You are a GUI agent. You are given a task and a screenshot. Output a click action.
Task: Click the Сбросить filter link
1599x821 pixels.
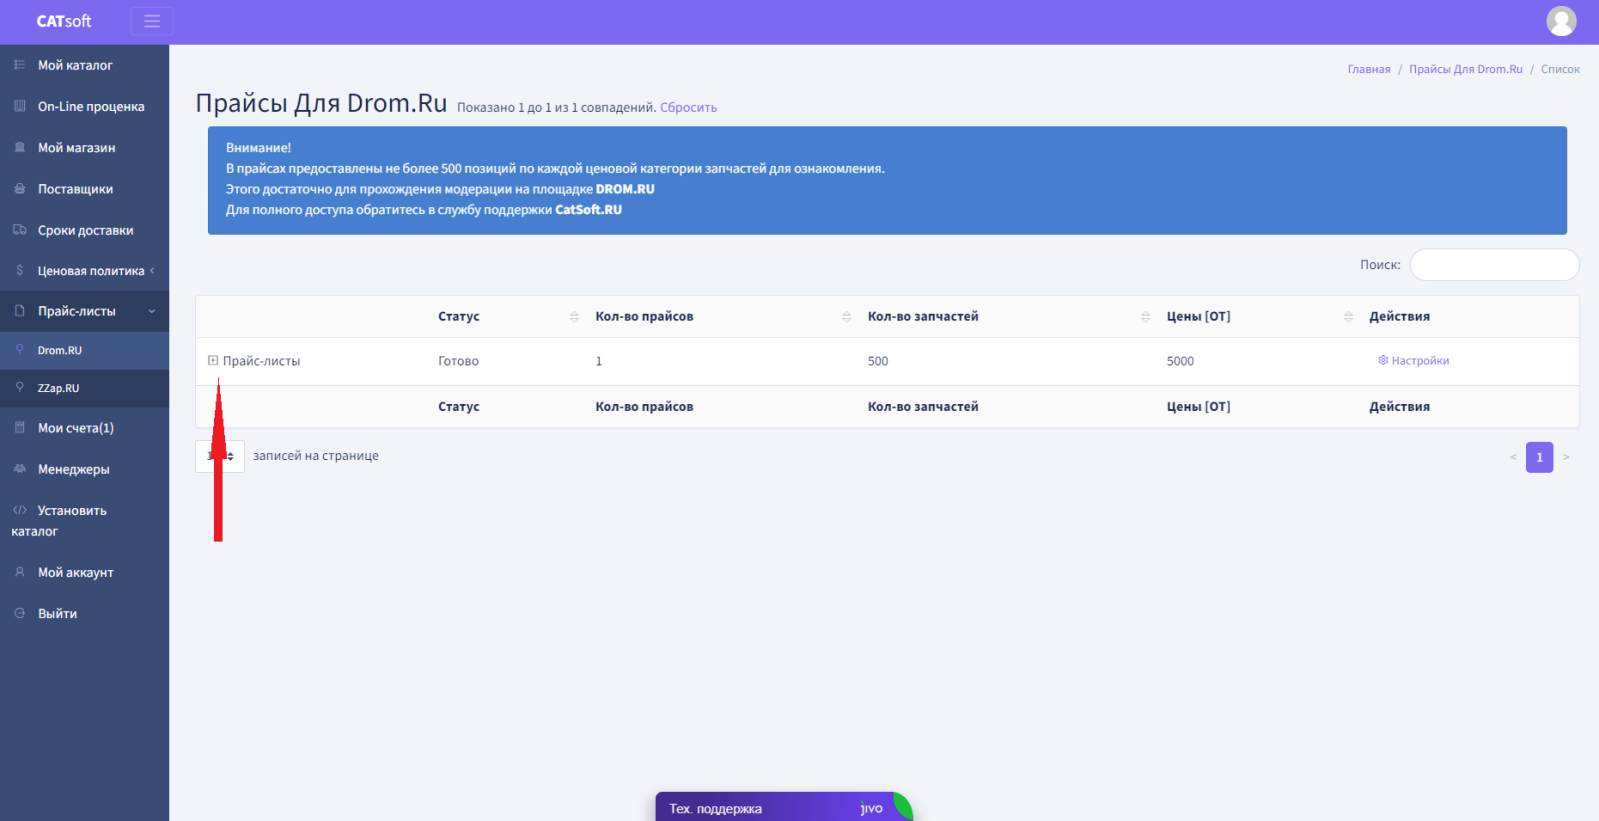click(x=688, y=108)
